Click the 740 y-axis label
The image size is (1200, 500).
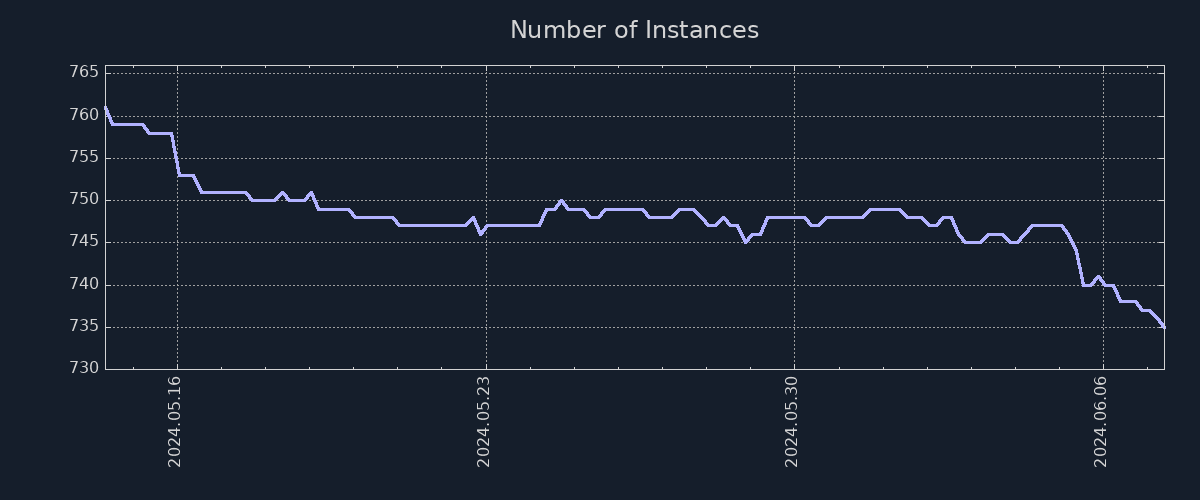pyautogui.click(x=84, y=284)
